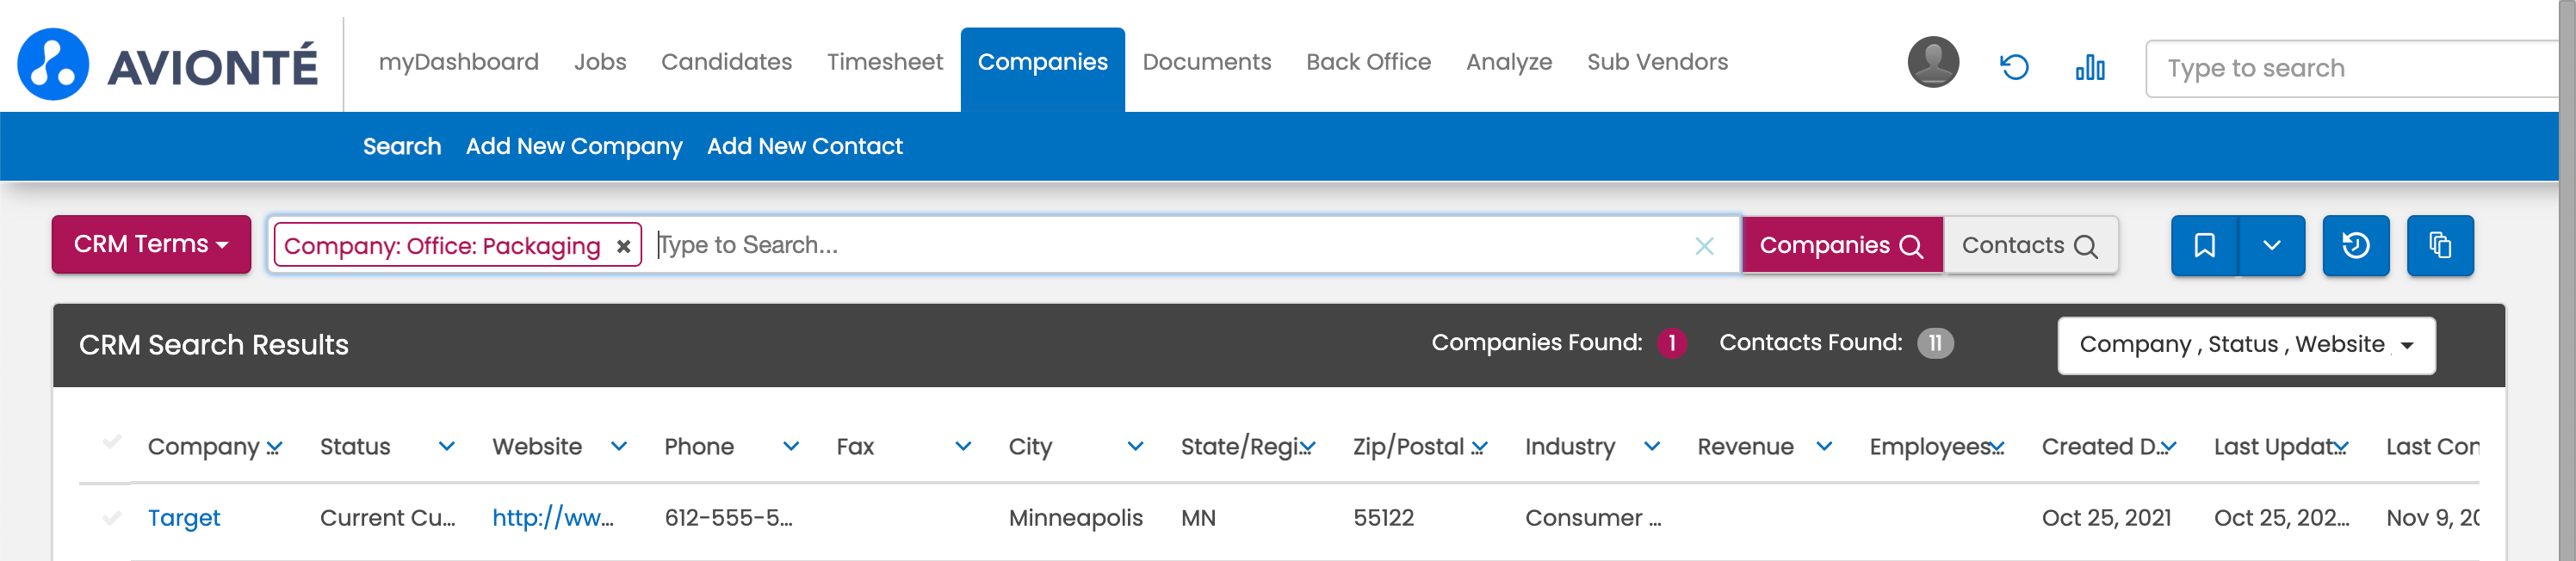
Task: Toggle the checkmark for Target row
Action: (x=112, y=518)
